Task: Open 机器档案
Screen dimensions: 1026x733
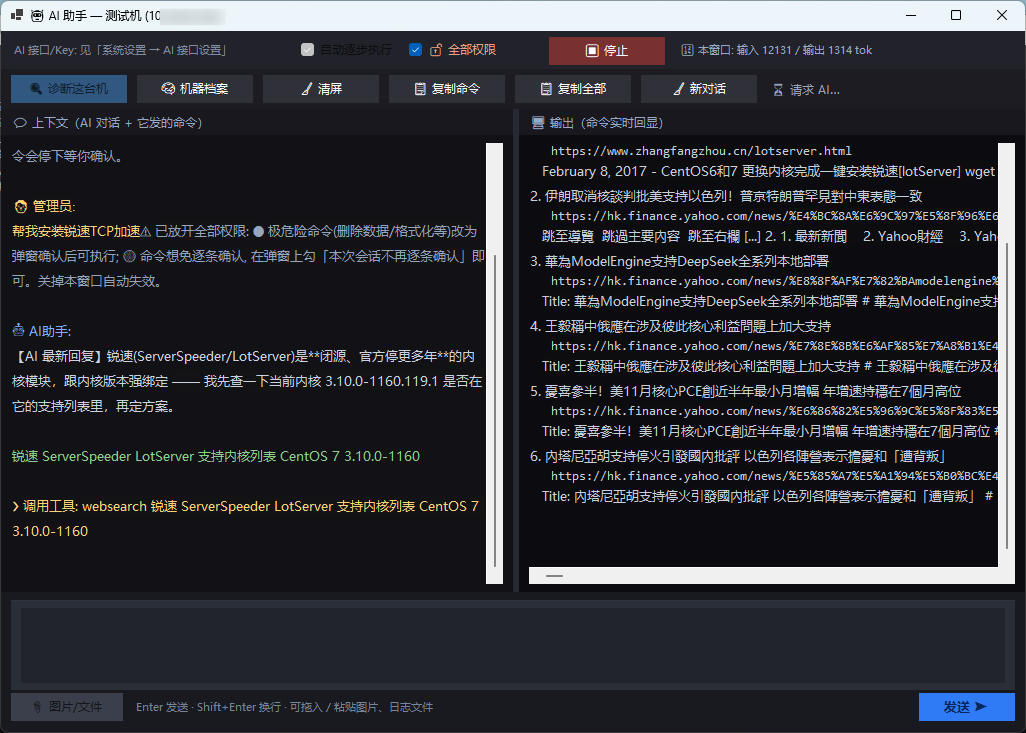Action: 195,89
